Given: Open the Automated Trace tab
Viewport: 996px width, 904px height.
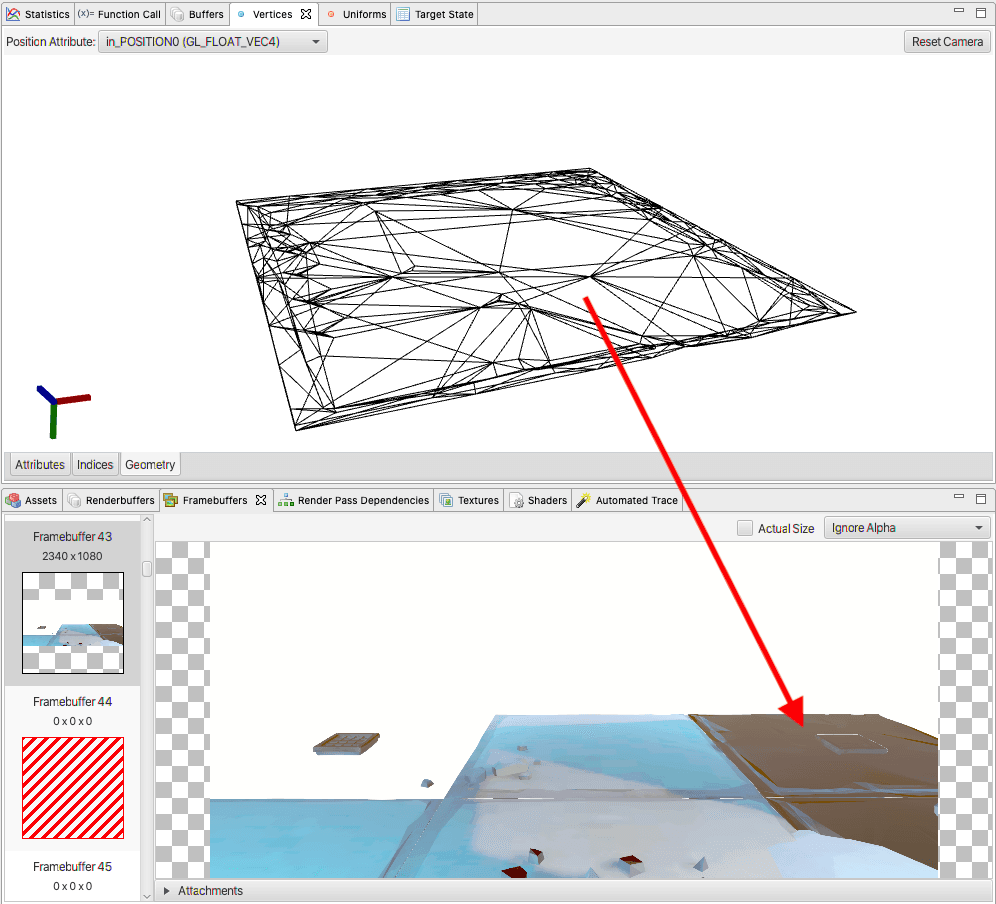Looking at the screenshot, I should pos(628,501).
